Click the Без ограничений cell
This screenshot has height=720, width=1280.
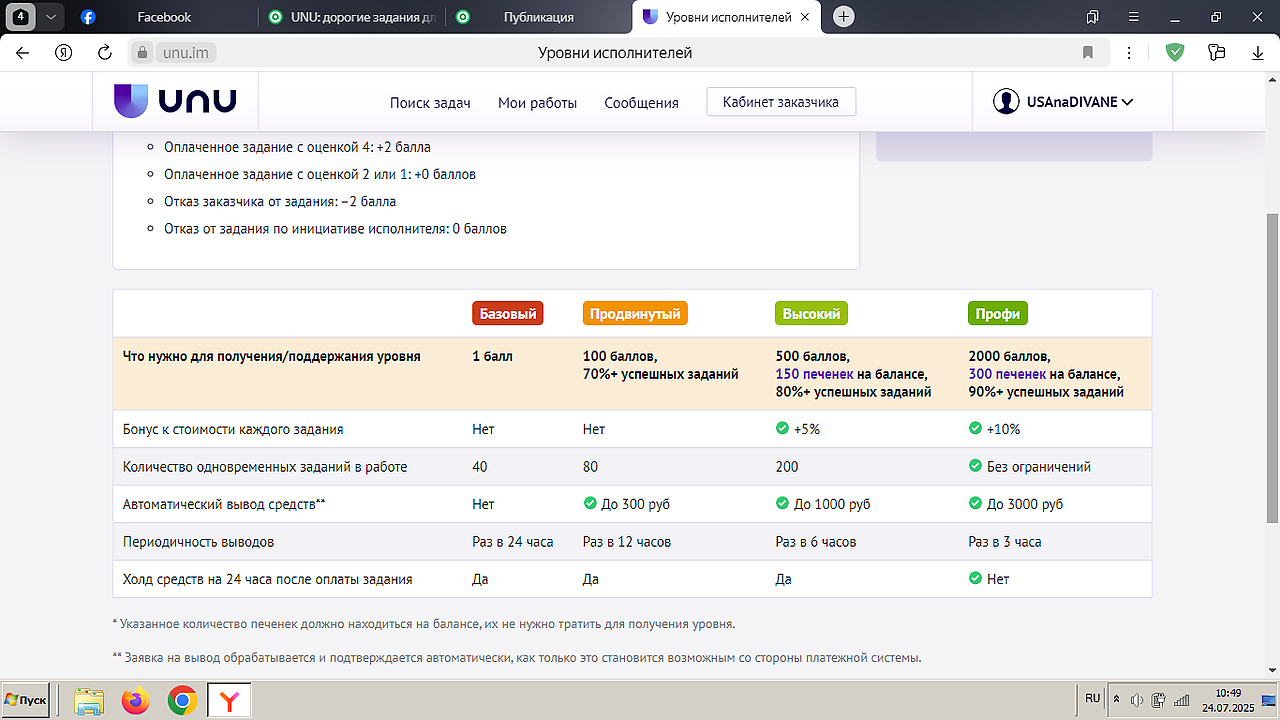pos(1029,467)
